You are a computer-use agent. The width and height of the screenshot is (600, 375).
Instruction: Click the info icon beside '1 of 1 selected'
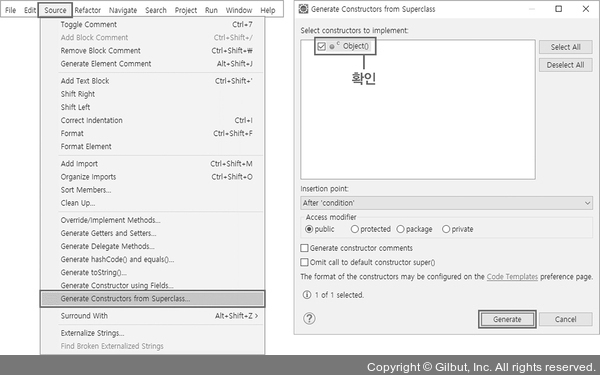point(307,295)
